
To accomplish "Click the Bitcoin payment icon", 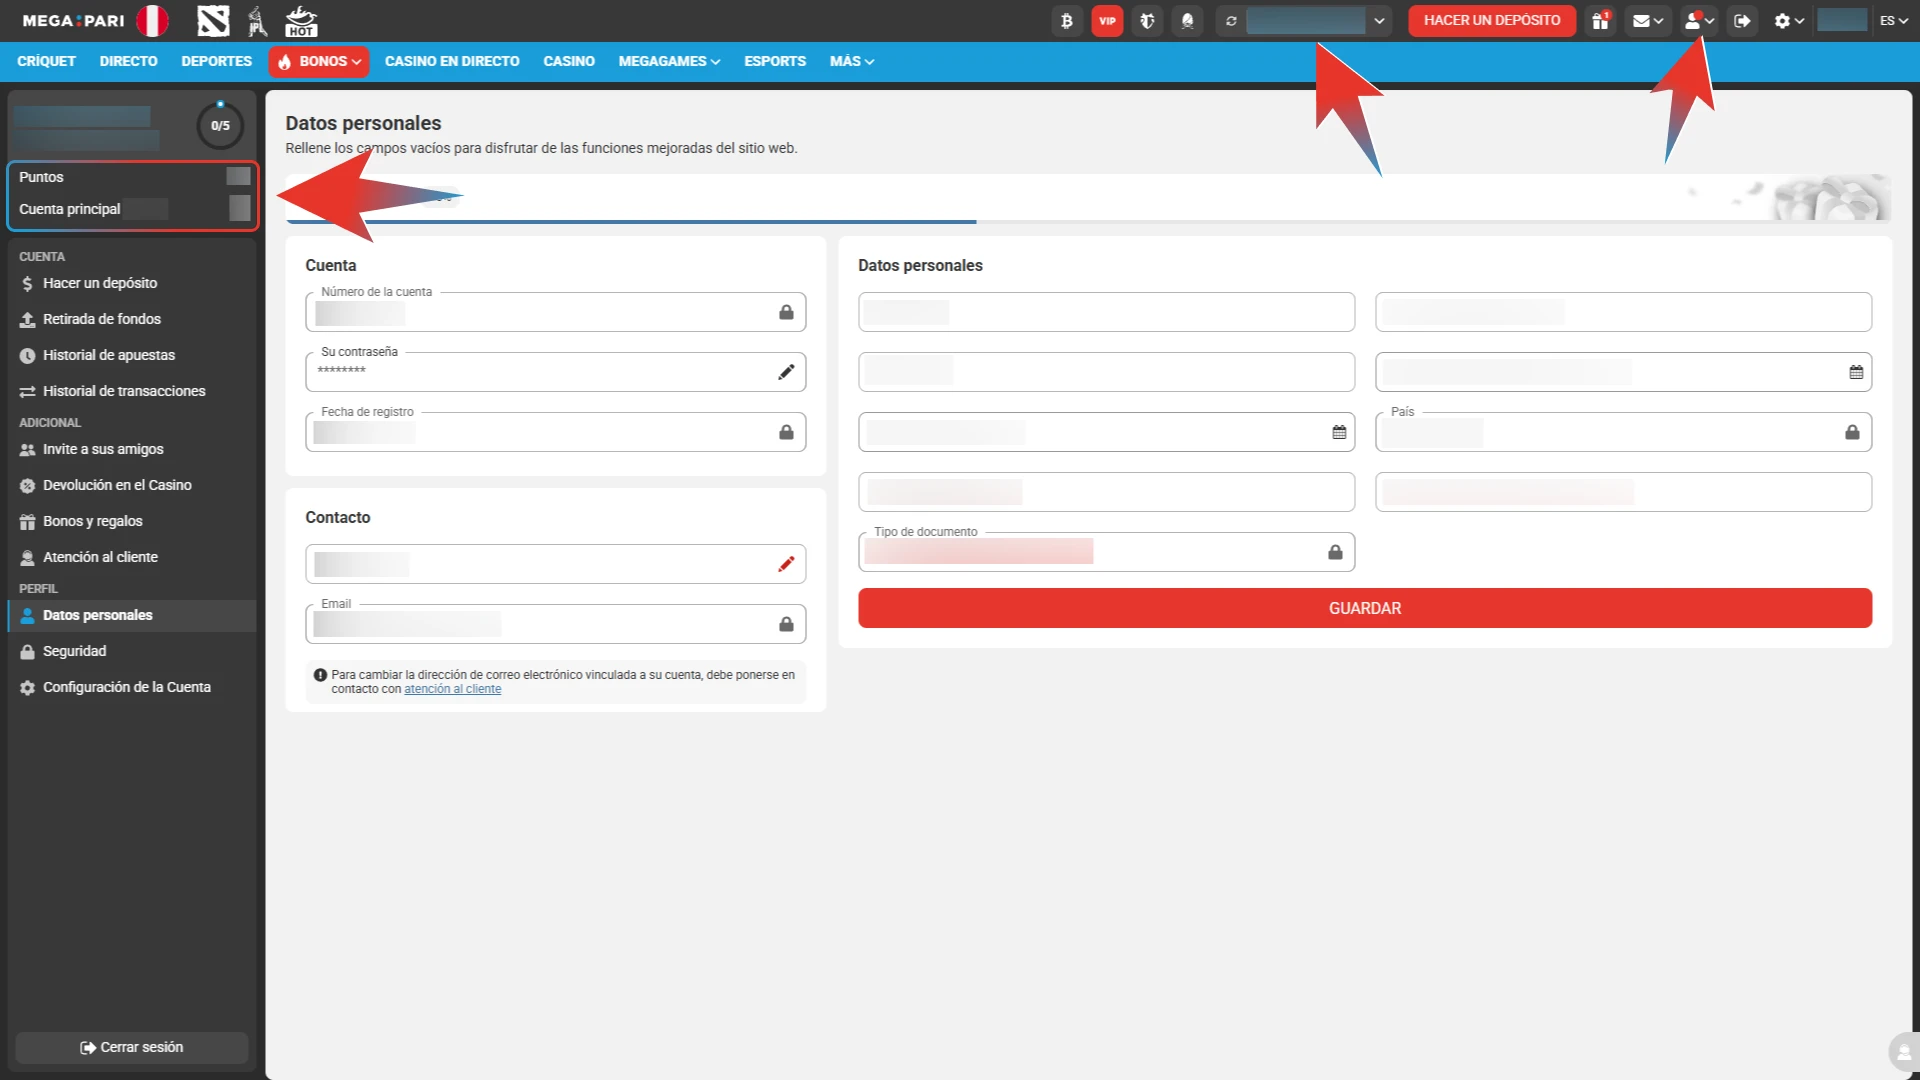I will [1066, 21].
